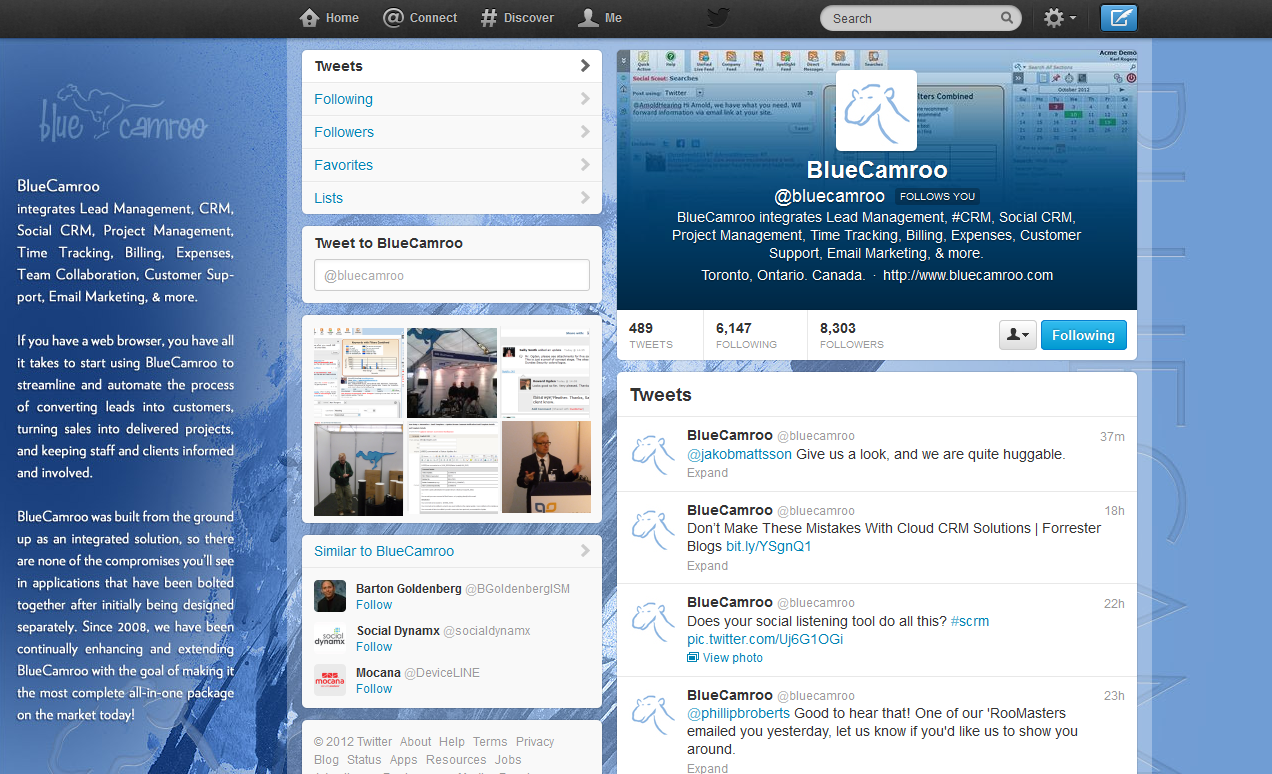Open thumbnail of man speaking at podium
1272x774 pixels.
[x=546, y=467]
